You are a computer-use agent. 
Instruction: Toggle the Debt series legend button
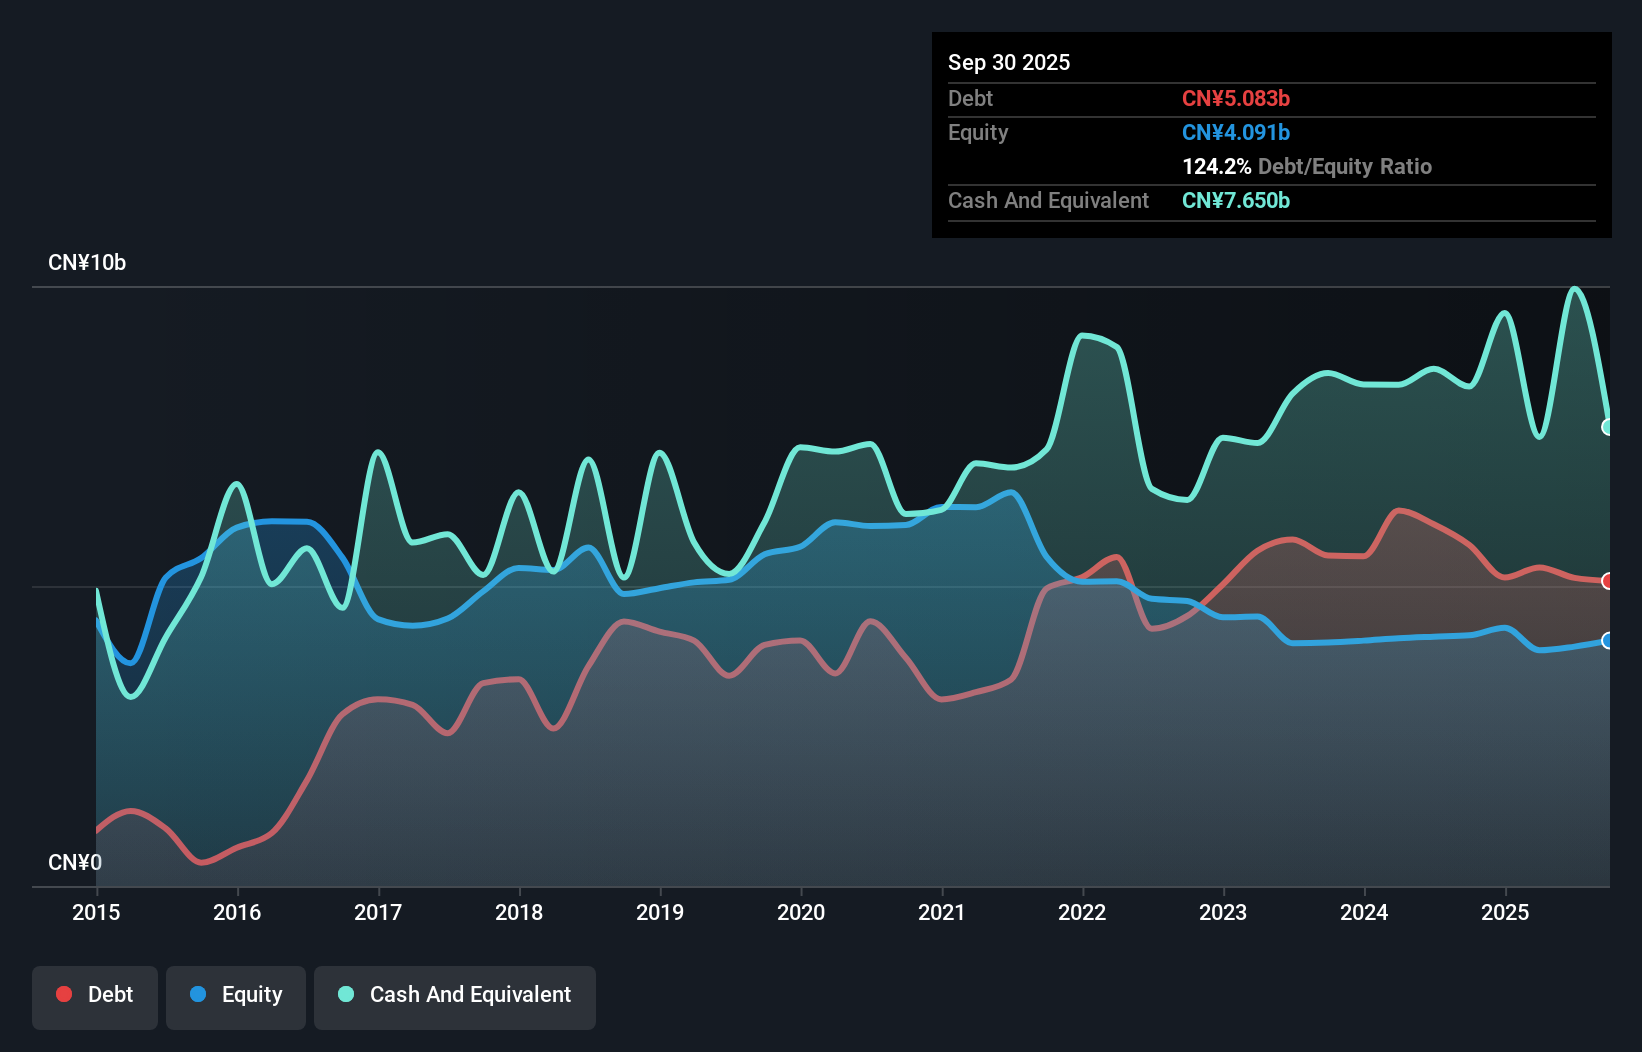click(x=95, y=996)
